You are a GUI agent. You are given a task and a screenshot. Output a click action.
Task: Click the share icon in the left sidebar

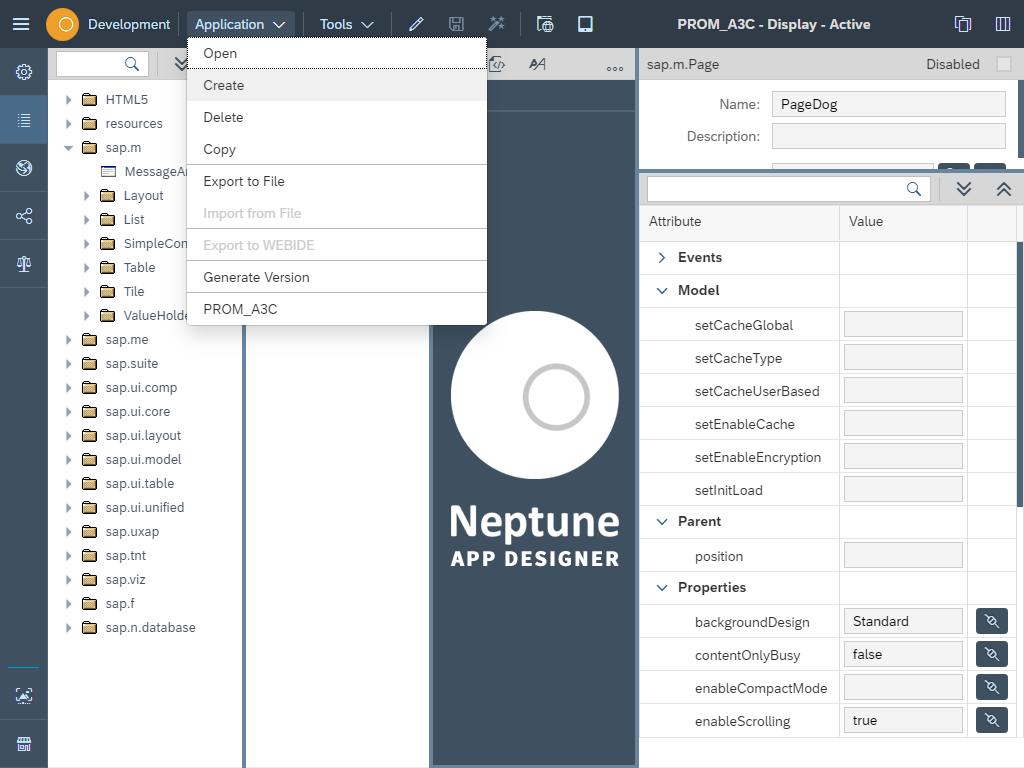tap(23, 215)
